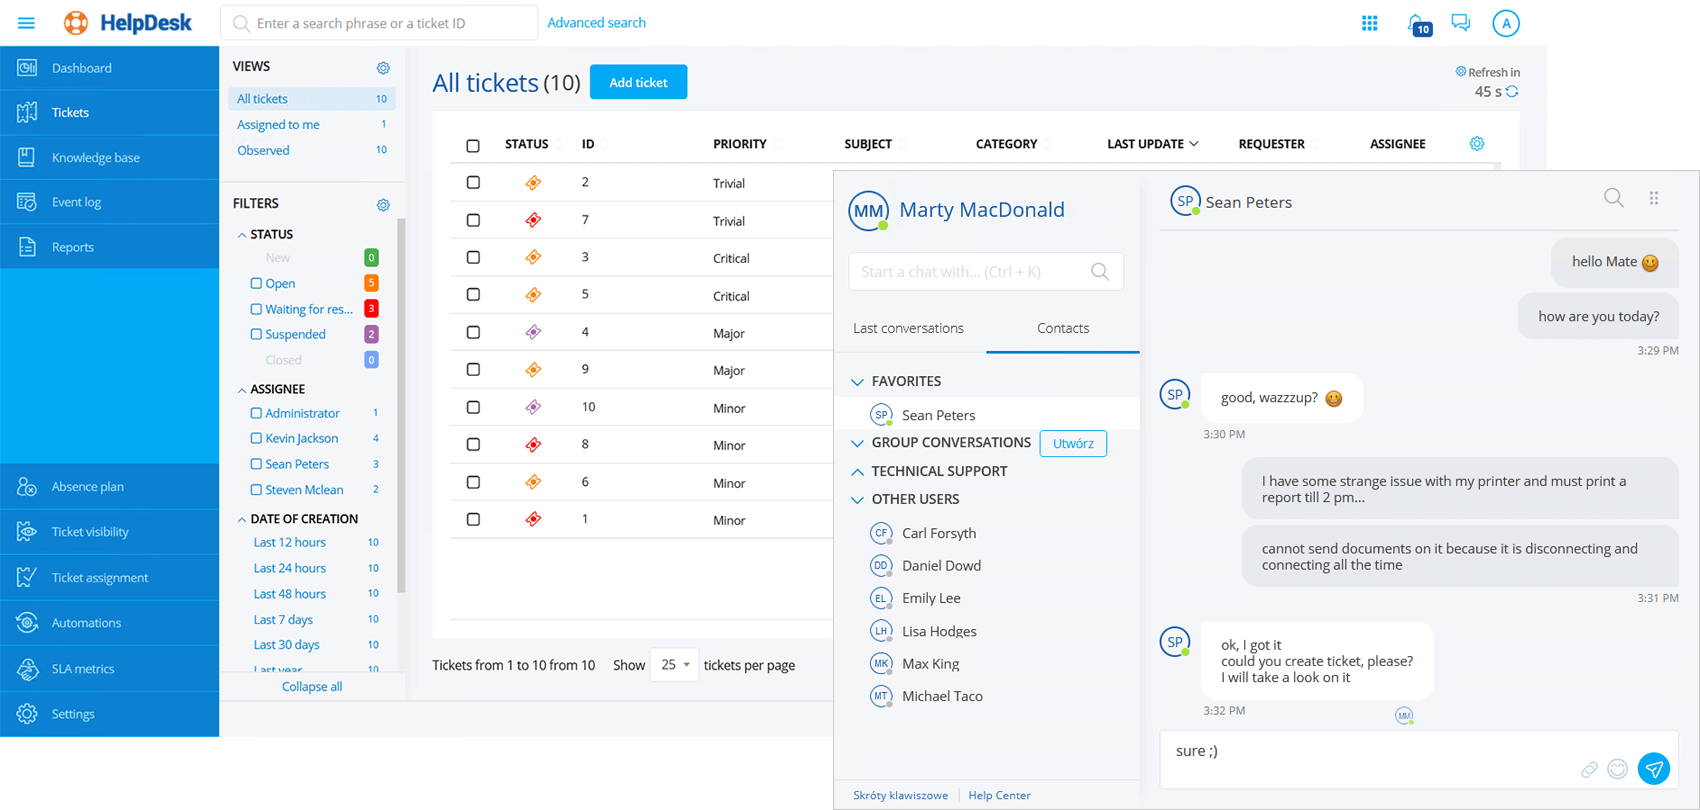Image resolution: width=1700 pixels, height=810 pixels.
Task: Click the ticket search input field
Action: tap(379, 23)
